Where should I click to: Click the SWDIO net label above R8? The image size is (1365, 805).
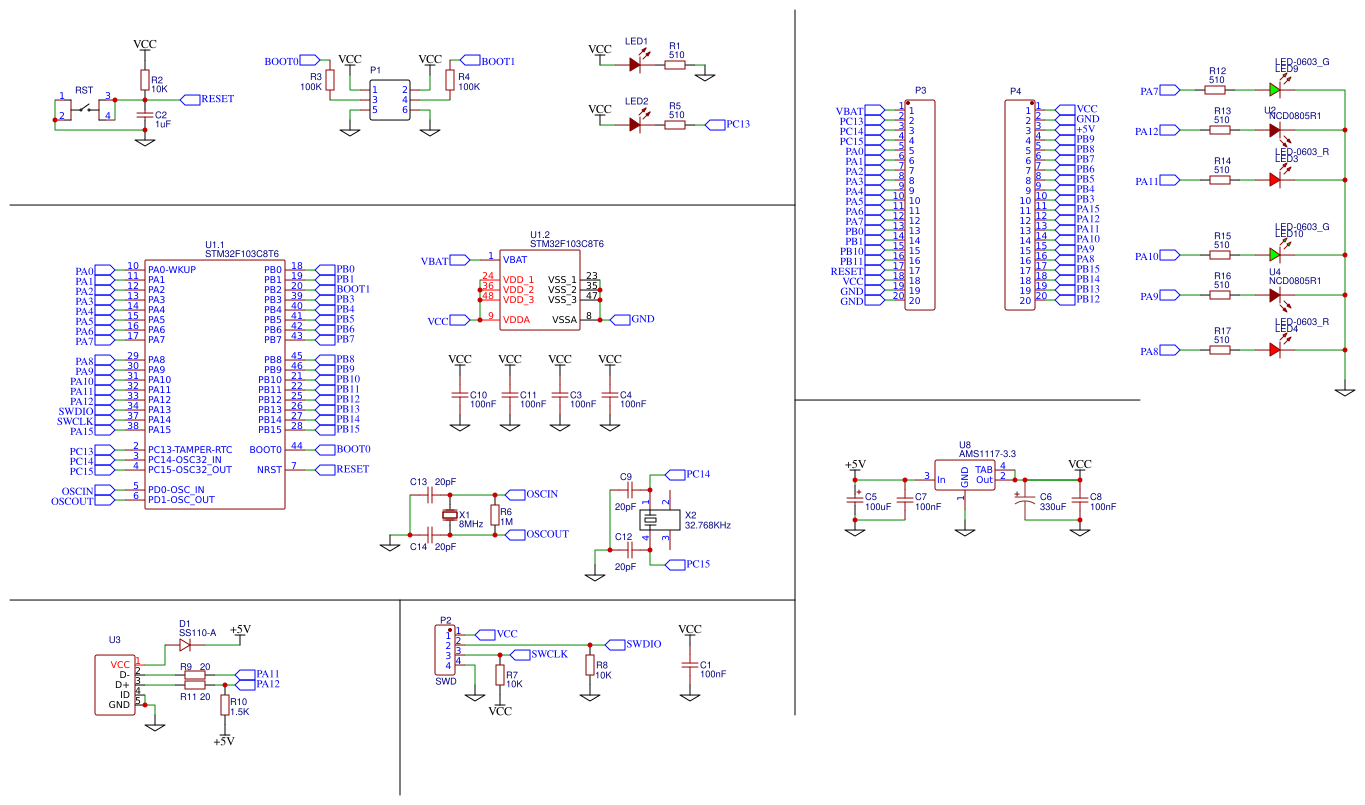(634, 644)
